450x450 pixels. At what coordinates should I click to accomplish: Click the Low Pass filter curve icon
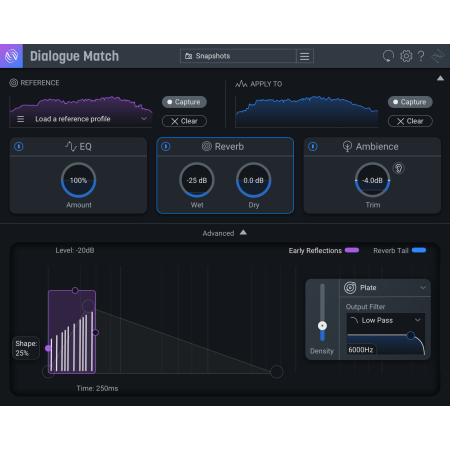click(x=354, y=320)
